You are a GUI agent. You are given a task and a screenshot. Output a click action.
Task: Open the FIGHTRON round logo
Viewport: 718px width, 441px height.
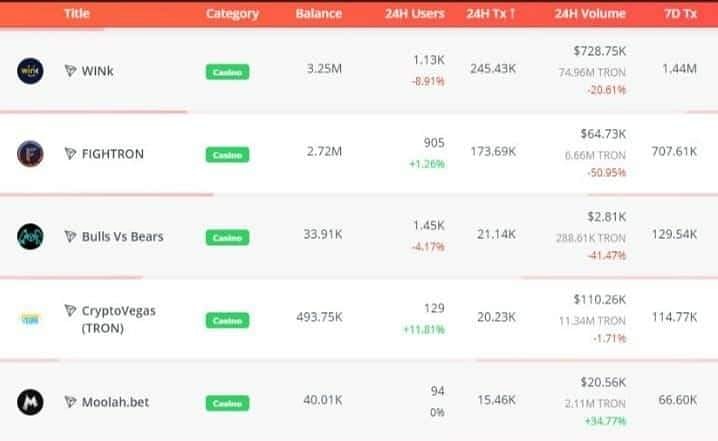pyautogui.click(x=30, y=153)
